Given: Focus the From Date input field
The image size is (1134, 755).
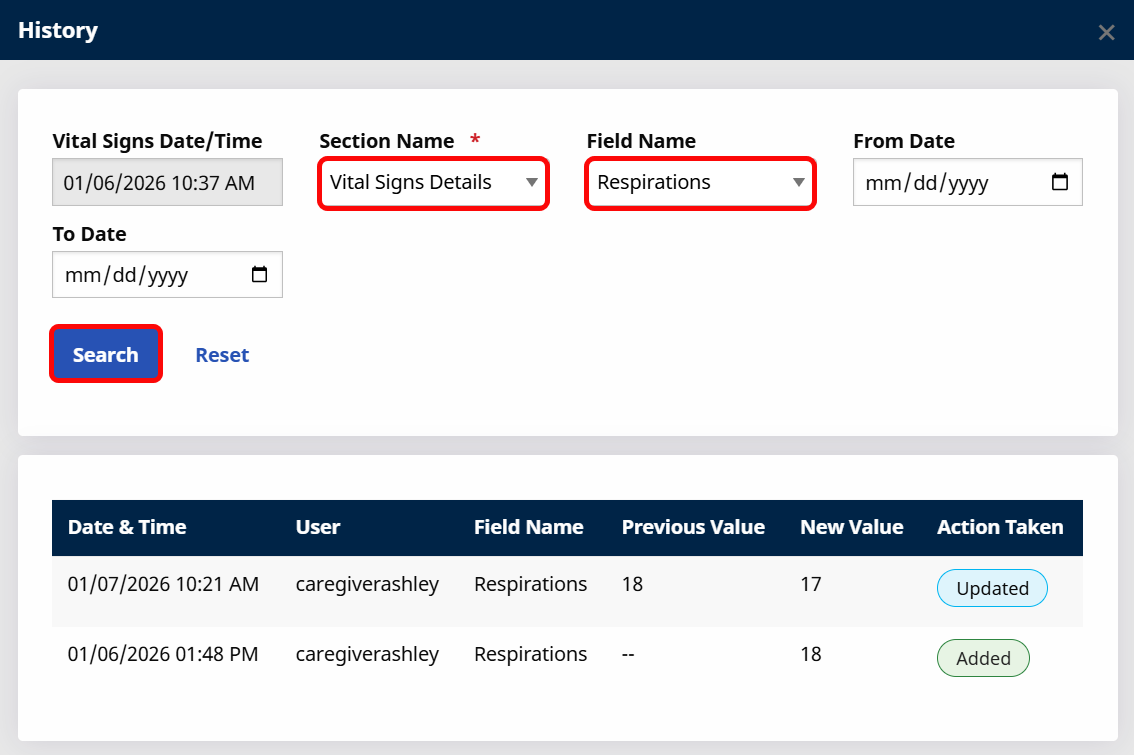Looking at the screenshot, I should 968,182.
